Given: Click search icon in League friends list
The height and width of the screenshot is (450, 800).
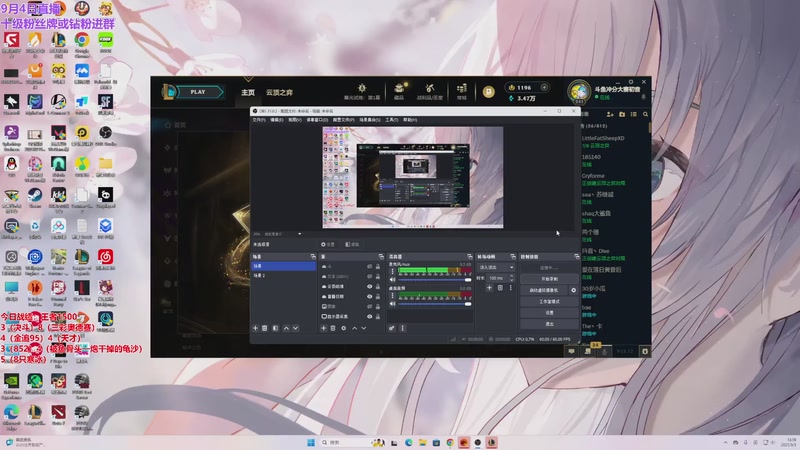Looking at the screenshot, I should pos(645,114).
